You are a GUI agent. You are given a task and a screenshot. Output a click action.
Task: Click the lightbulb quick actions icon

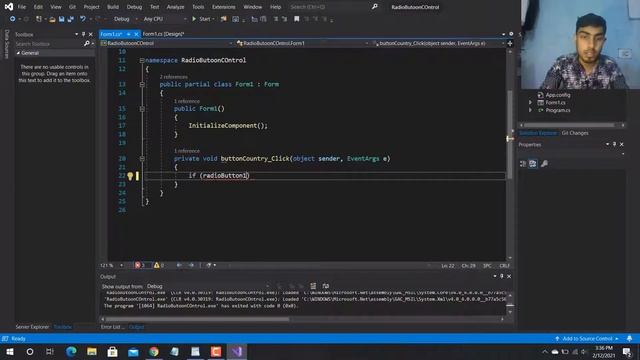130,176
